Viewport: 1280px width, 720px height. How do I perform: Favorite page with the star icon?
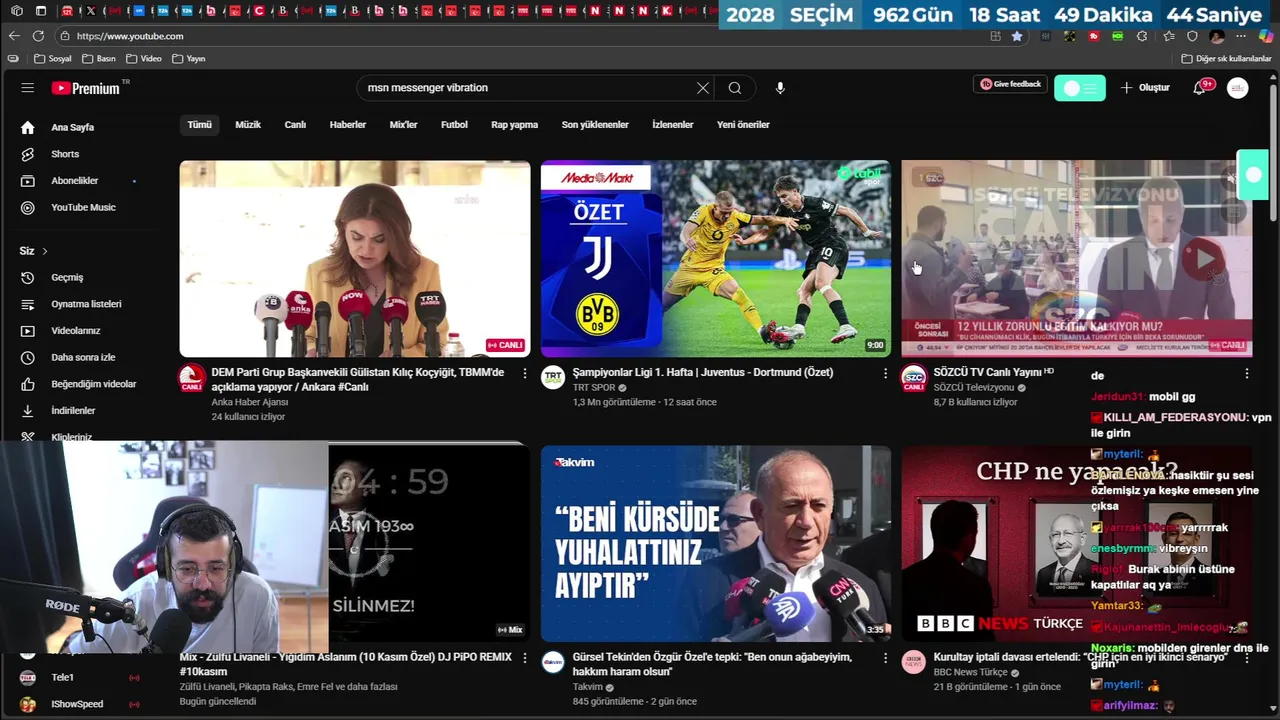click(x=1017, y=36)
